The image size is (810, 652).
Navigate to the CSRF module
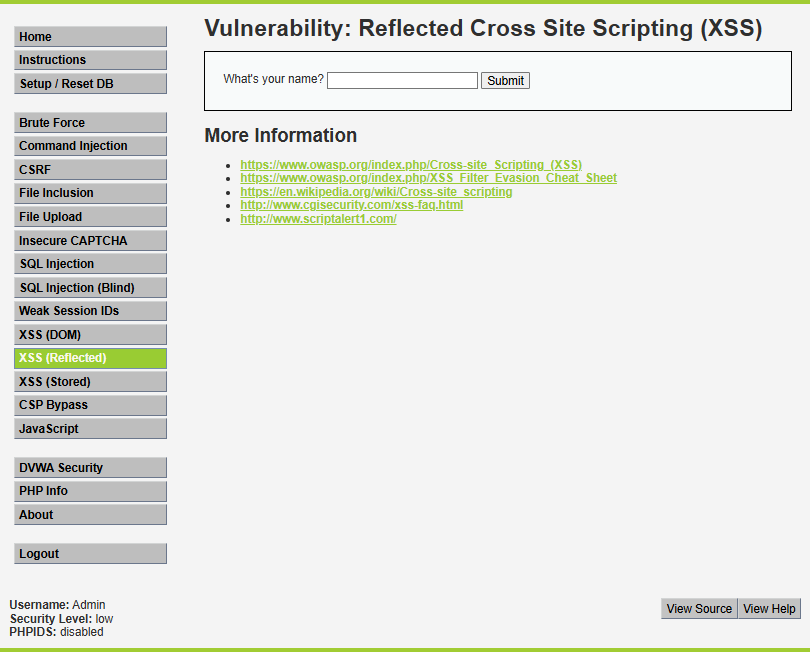click(x=90, y=170)
